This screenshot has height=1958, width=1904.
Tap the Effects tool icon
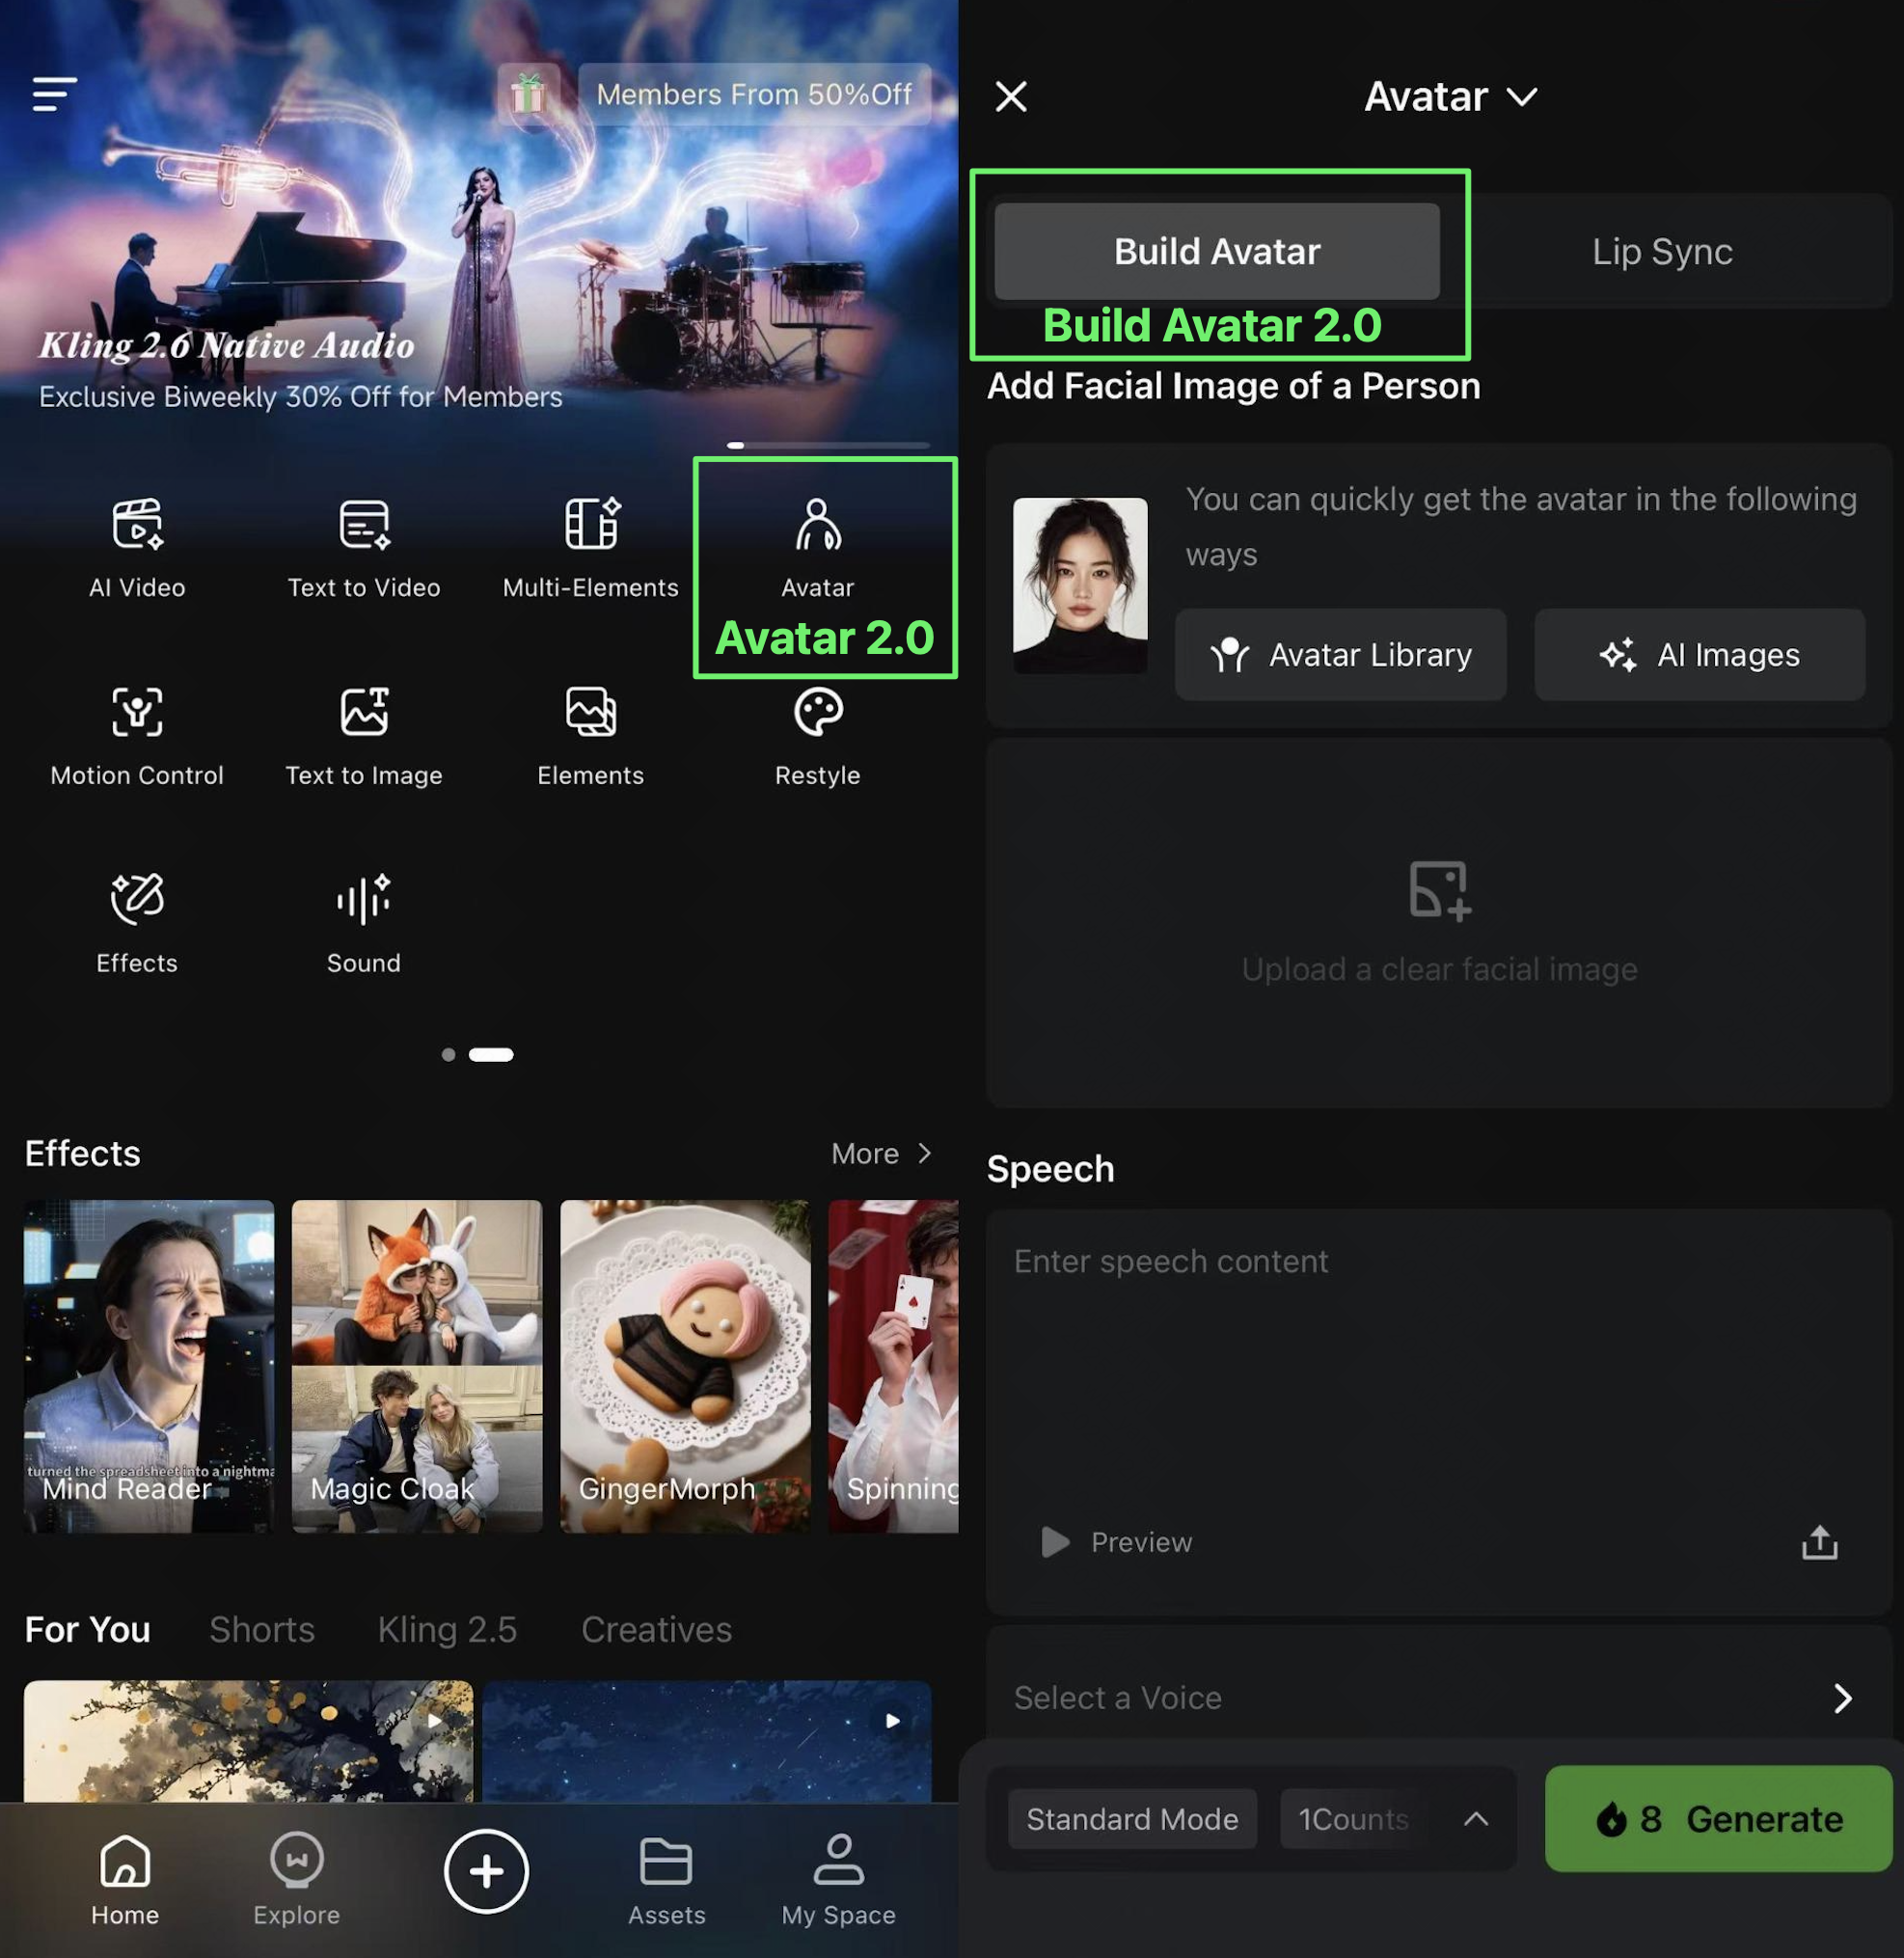pyautogui.click(x=137, y=898)
